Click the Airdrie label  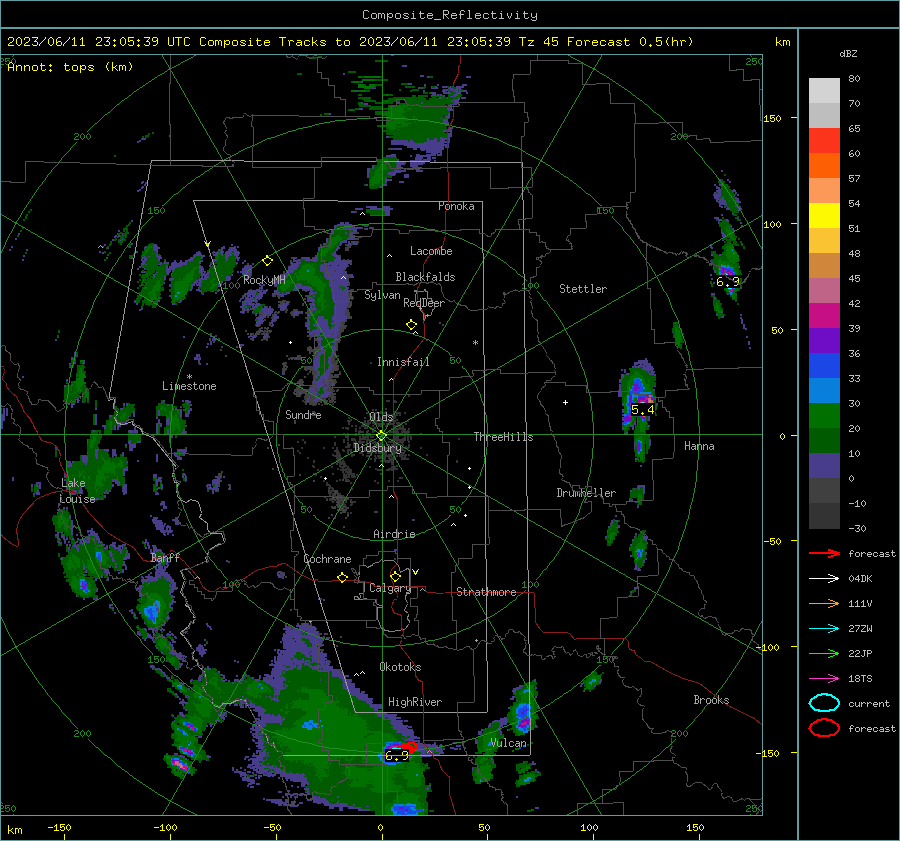(x=394, y=534)
